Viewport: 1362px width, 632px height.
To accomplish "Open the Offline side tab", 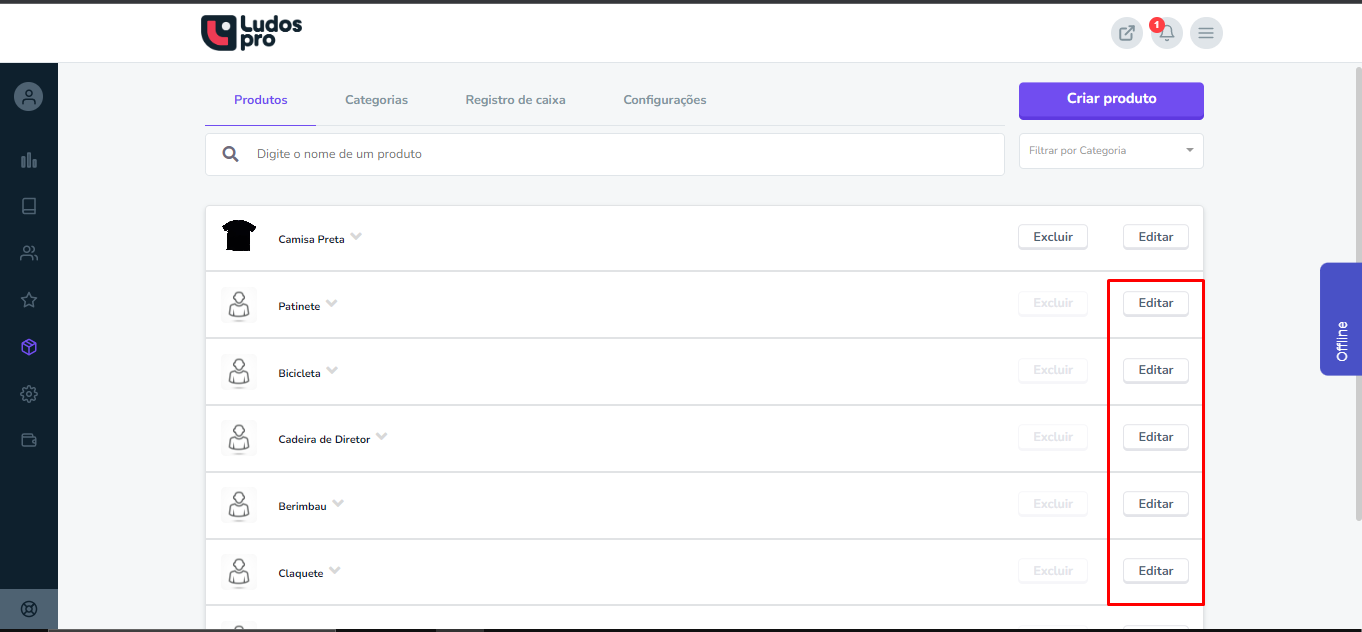I will (x=1341, y=319).
